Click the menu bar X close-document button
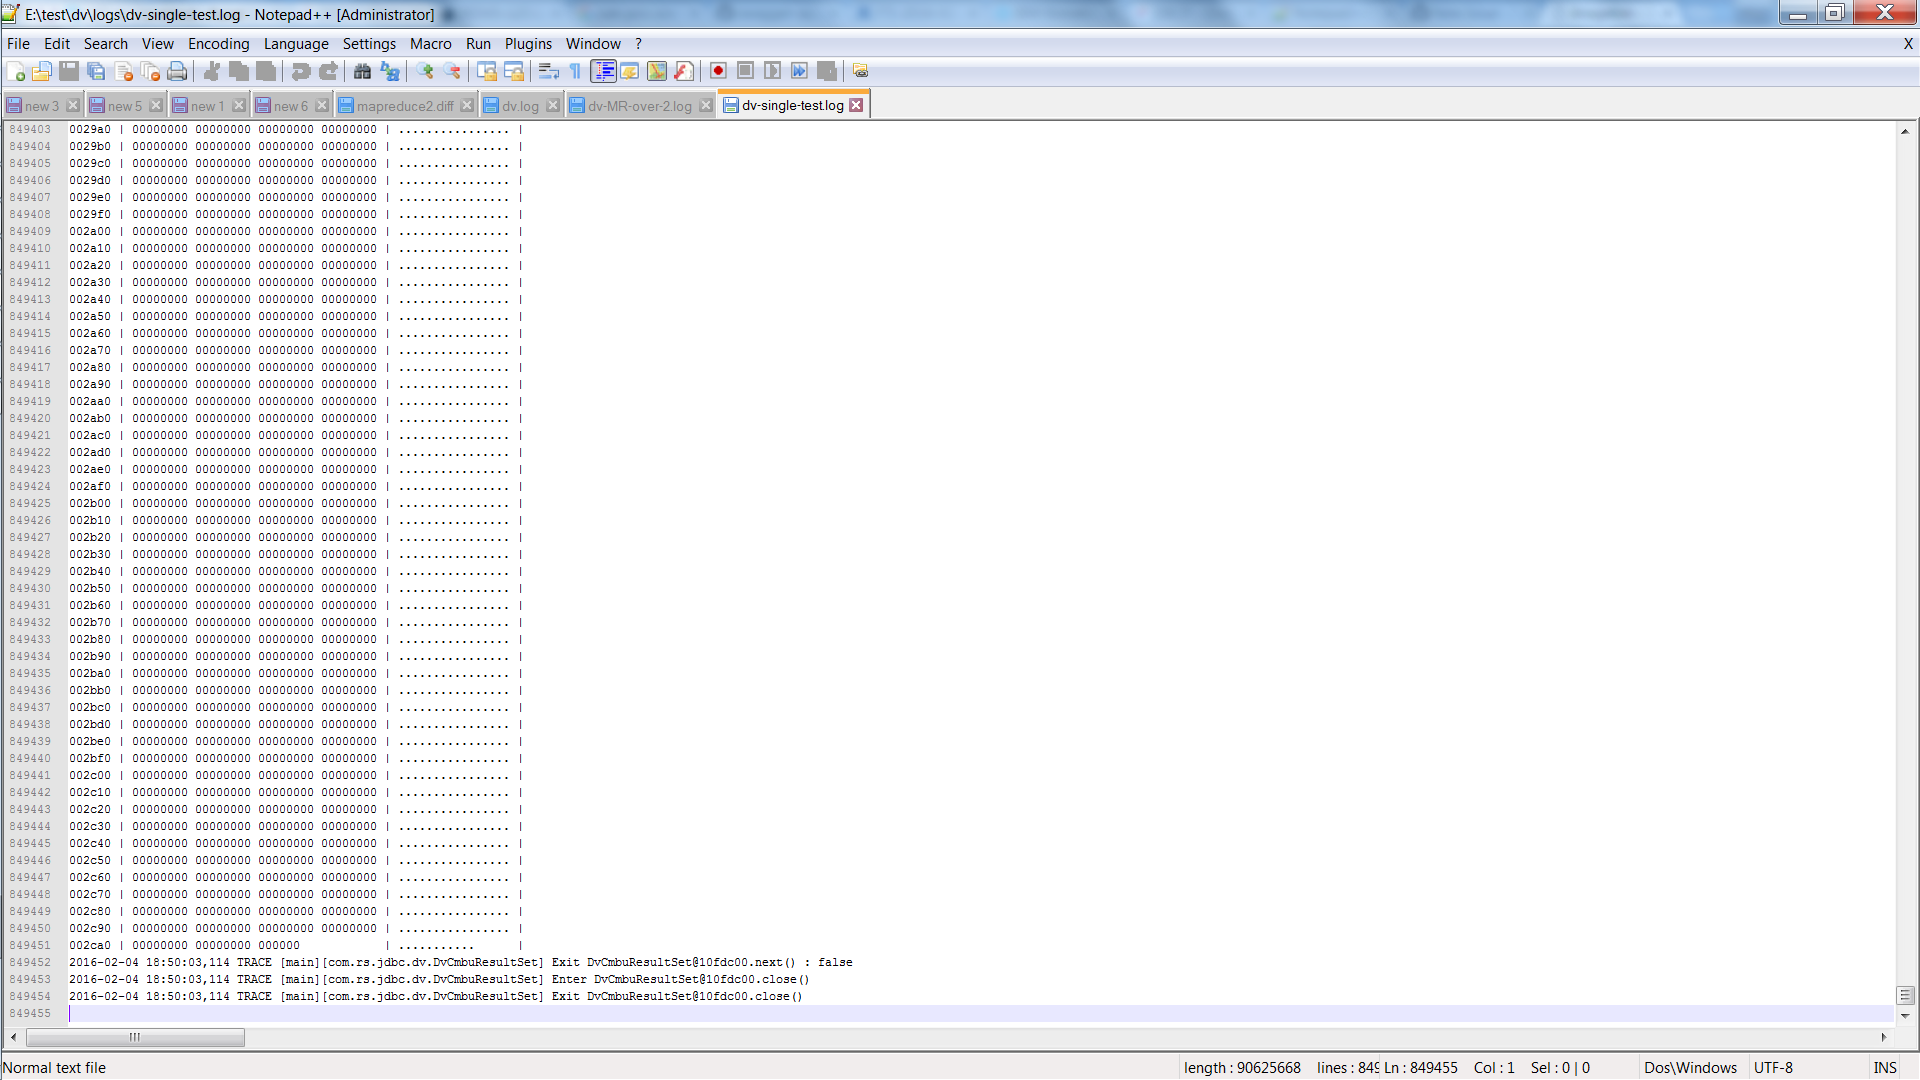 pos(1908,44)
